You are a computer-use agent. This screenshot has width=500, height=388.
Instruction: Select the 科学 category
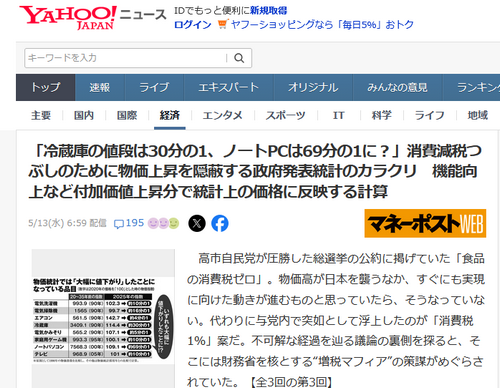(x=382, y=115)
